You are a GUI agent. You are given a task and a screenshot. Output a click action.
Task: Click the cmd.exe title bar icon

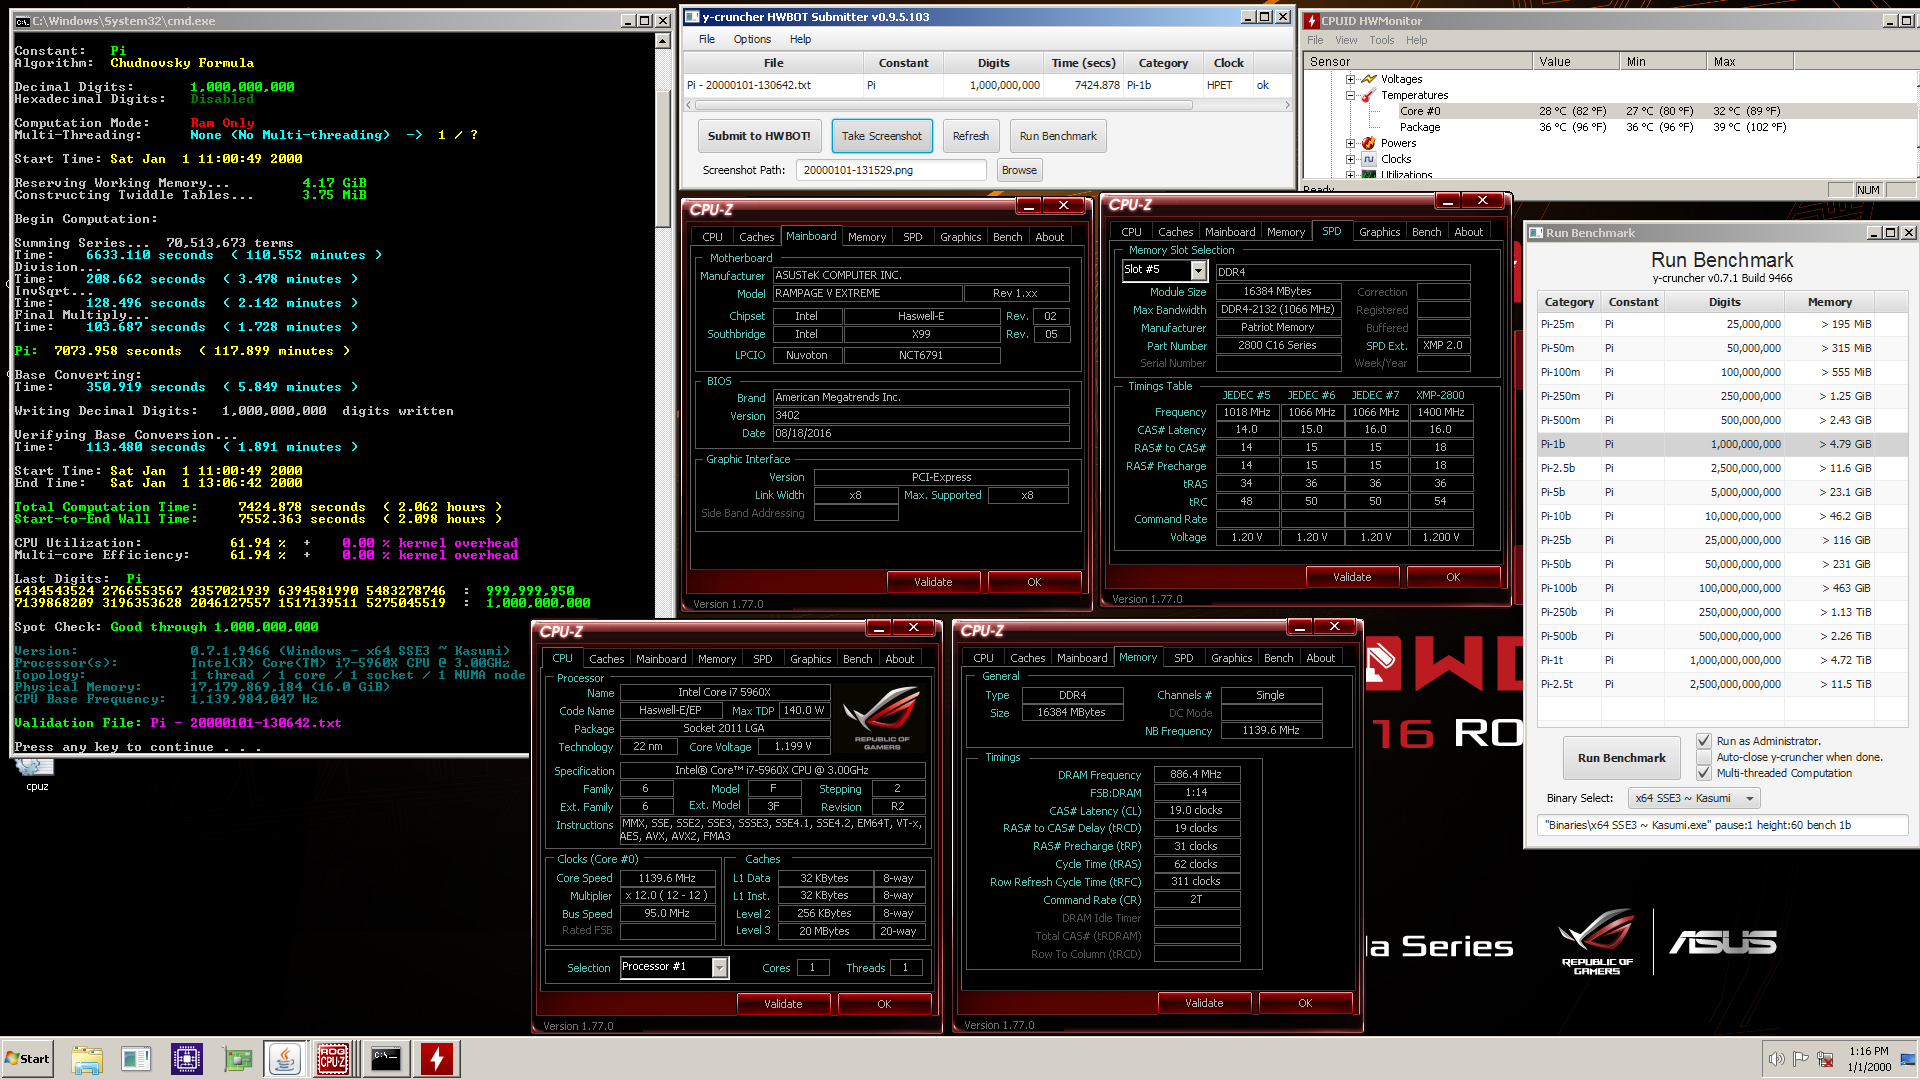22,20
